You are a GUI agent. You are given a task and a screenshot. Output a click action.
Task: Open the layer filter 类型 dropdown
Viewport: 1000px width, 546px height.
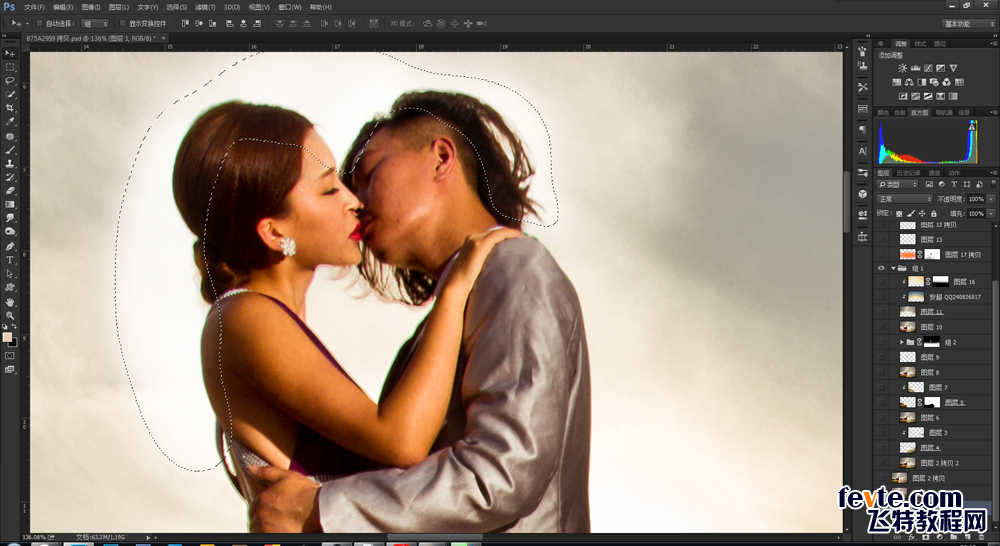coord(897,184)
